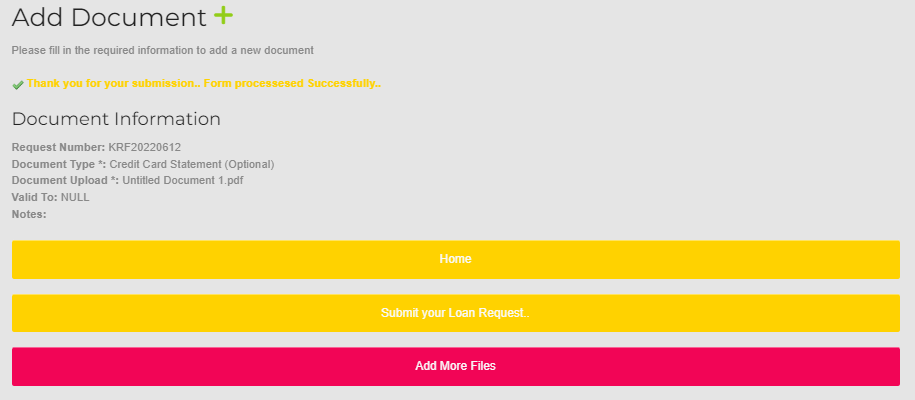
Task: Click the request number KRF20220612
Action: point(145,147)
